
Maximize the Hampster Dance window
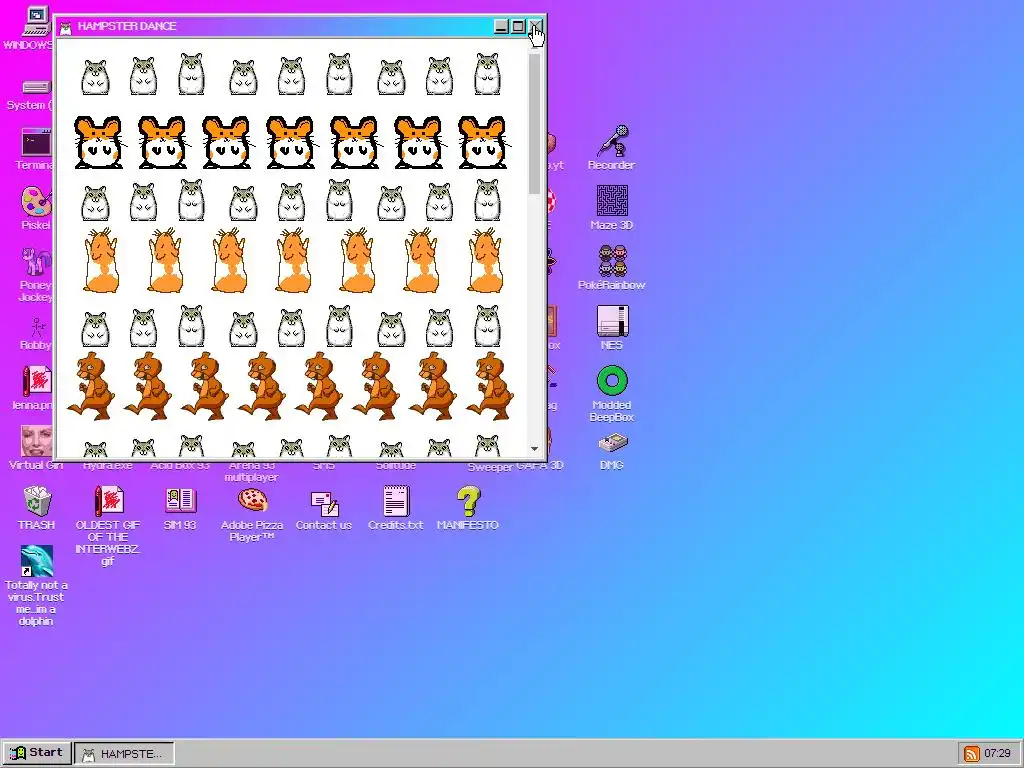(x=518, y=26)
